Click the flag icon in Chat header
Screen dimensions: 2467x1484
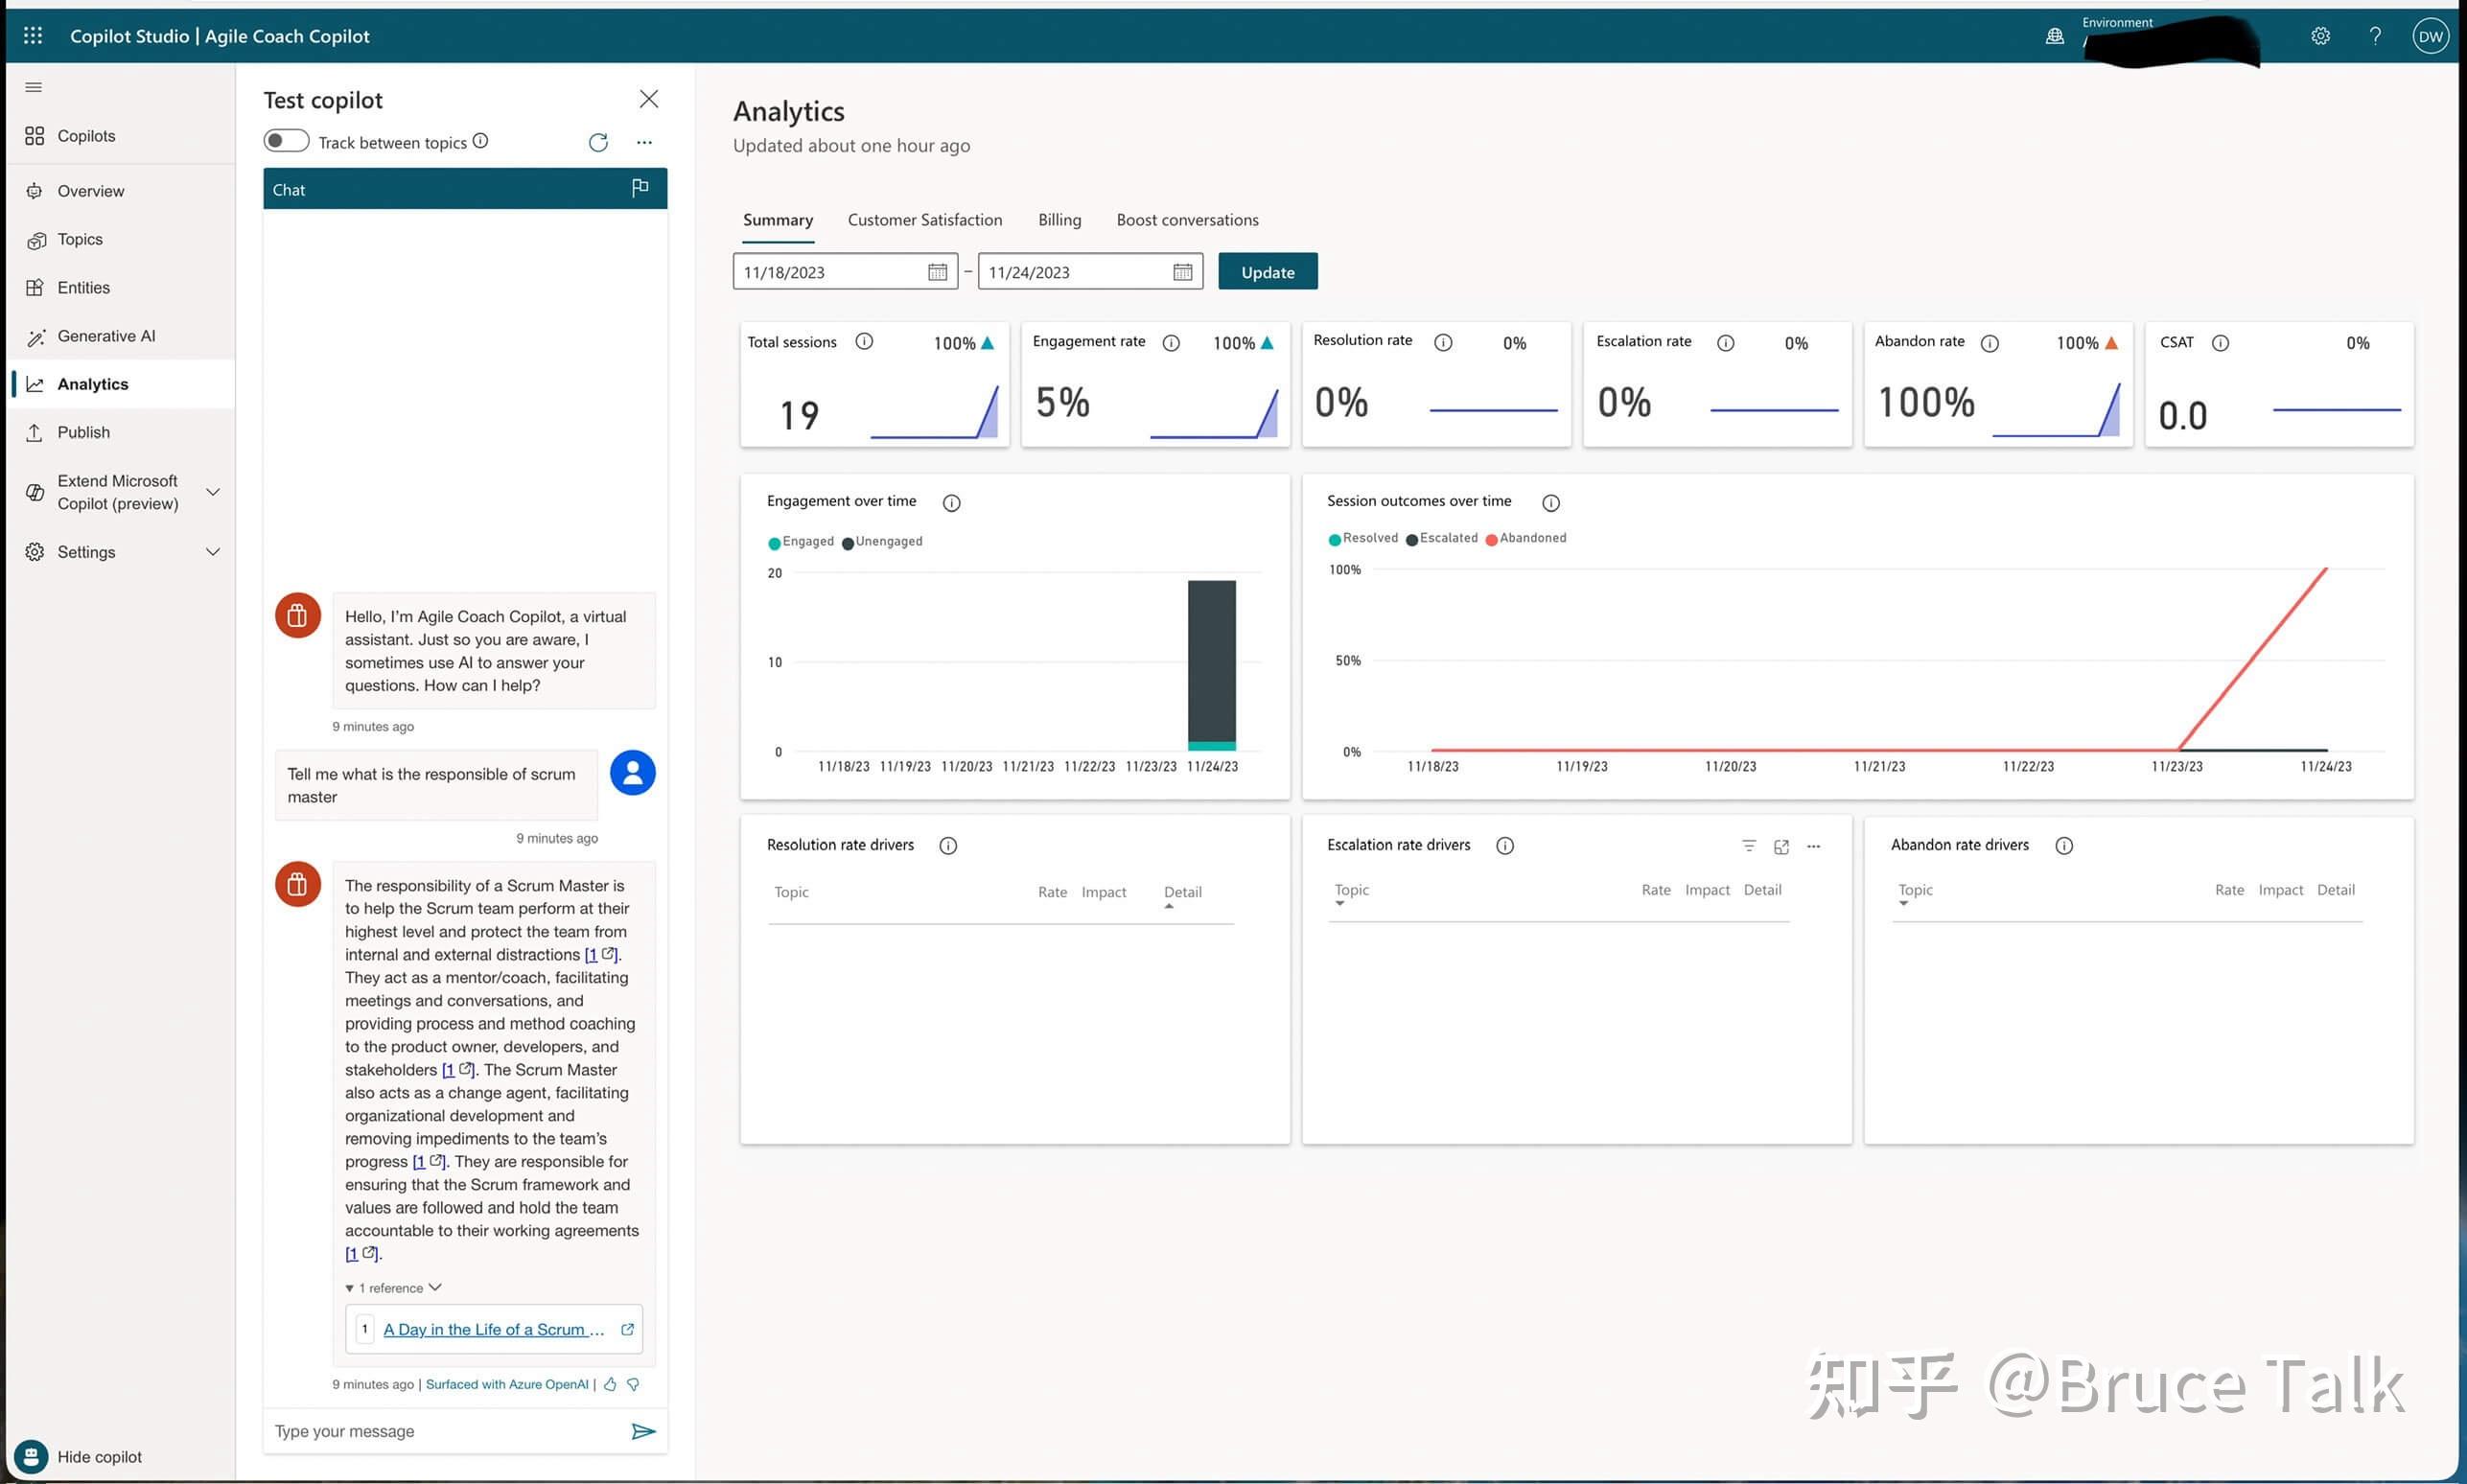tap(640, 188)
